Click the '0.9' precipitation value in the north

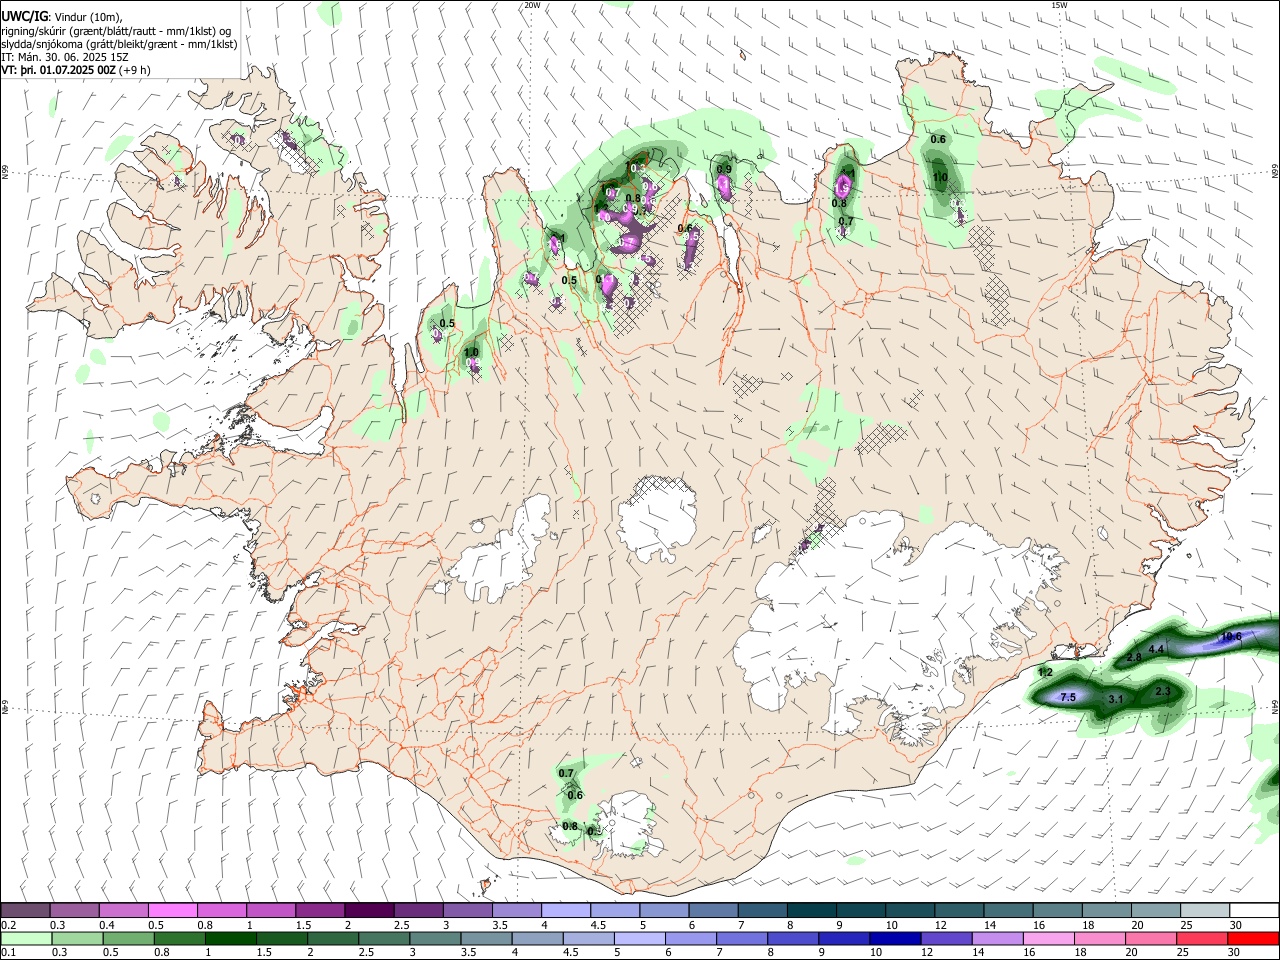(725, 169)
